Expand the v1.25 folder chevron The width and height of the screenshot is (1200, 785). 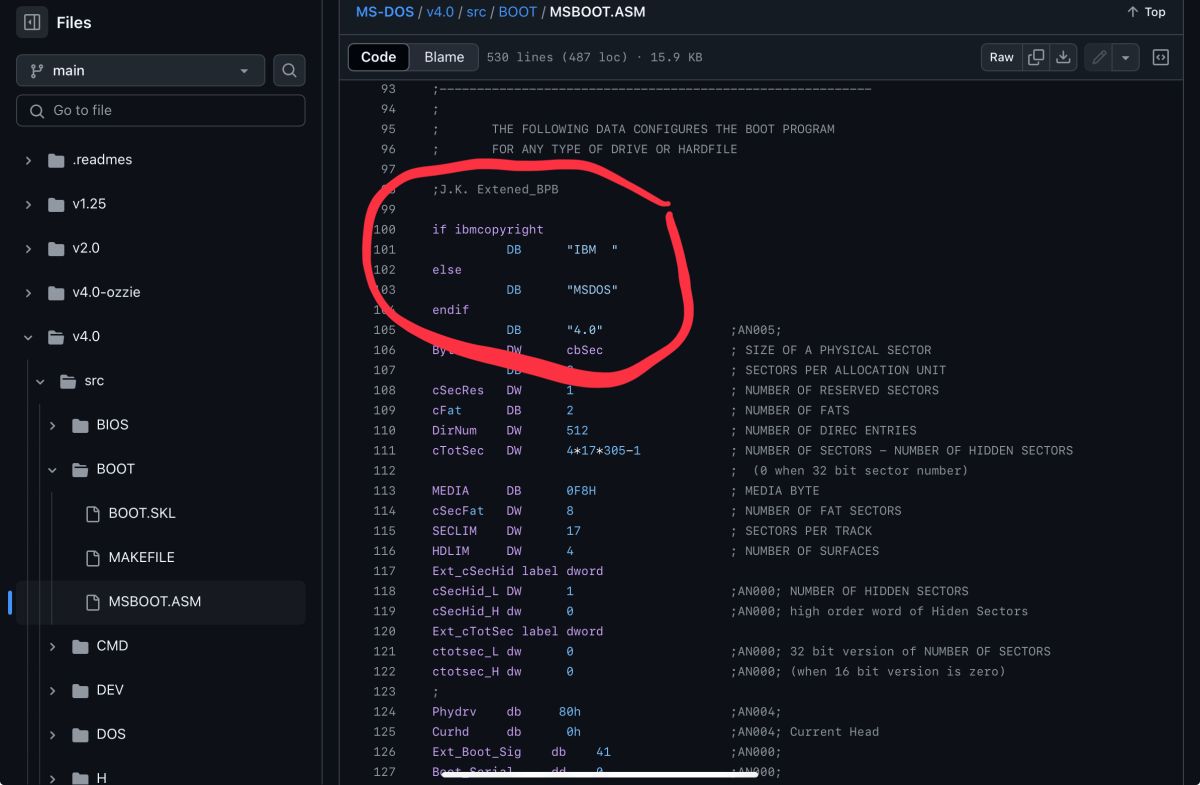[x=28, y=204]
